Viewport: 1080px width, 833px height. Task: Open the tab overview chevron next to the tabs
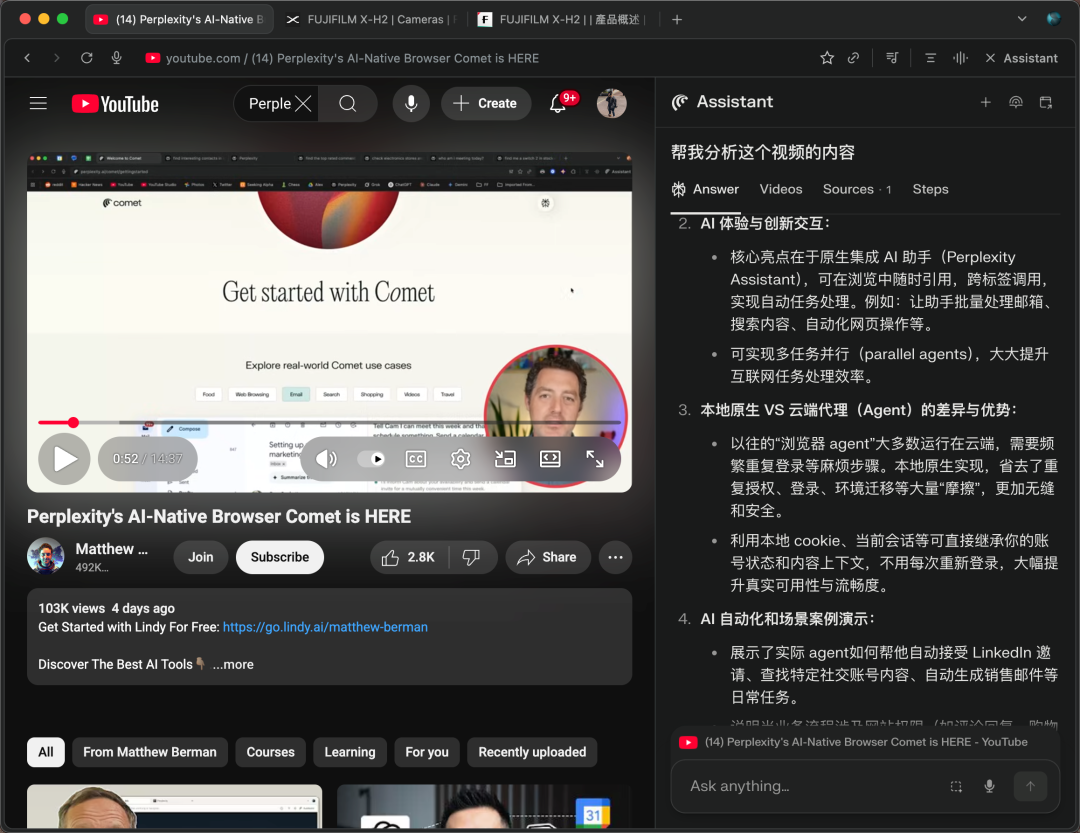pyautogui.click(x=1022, y=19)
